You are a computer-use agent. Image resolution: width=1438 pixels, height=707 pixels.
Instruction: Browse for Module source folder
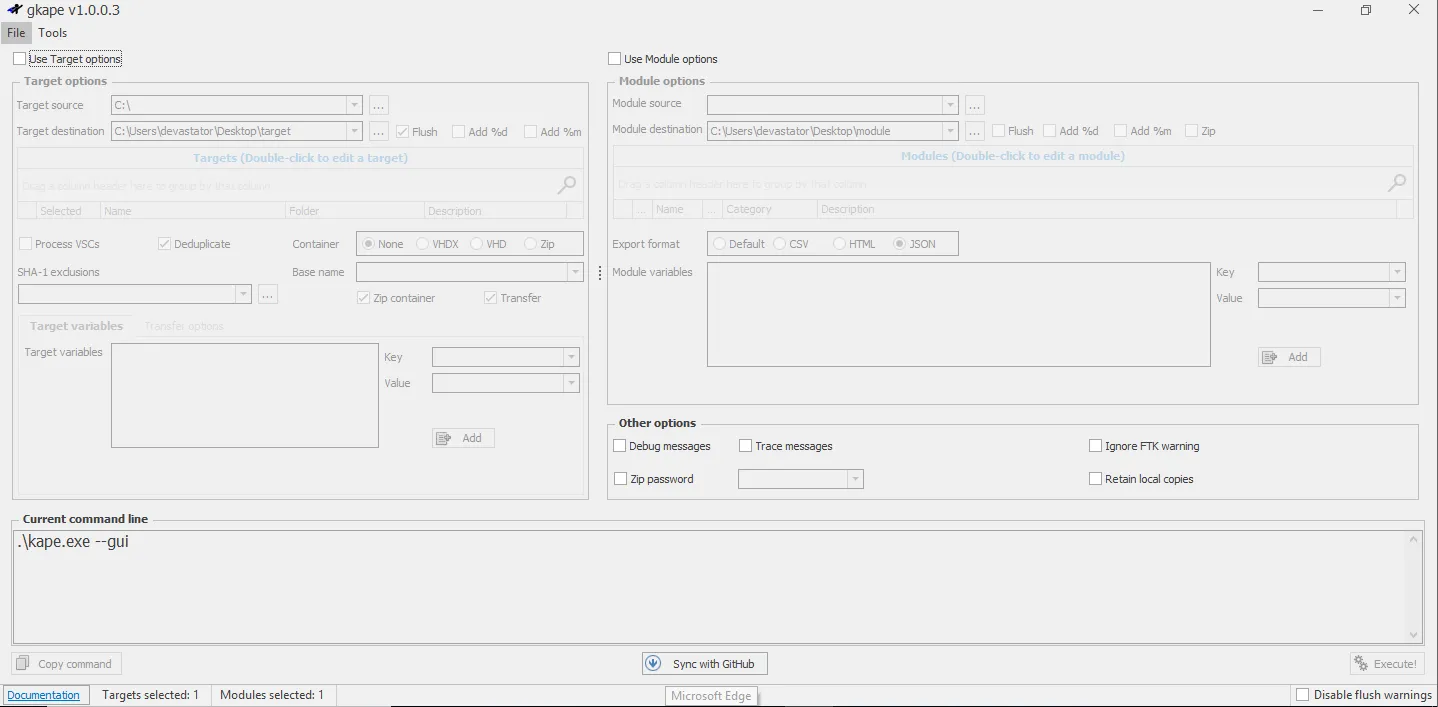[x=975, y=105]
